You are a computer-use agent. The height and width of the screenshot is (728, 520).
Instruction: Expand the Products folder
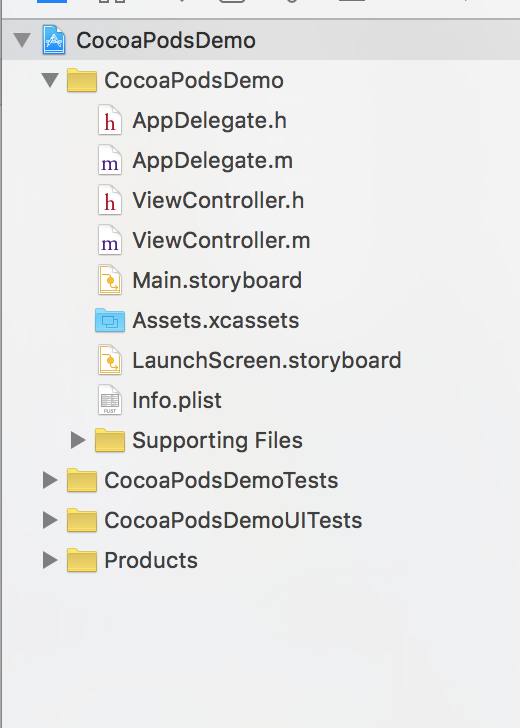(x=50, y=560)
